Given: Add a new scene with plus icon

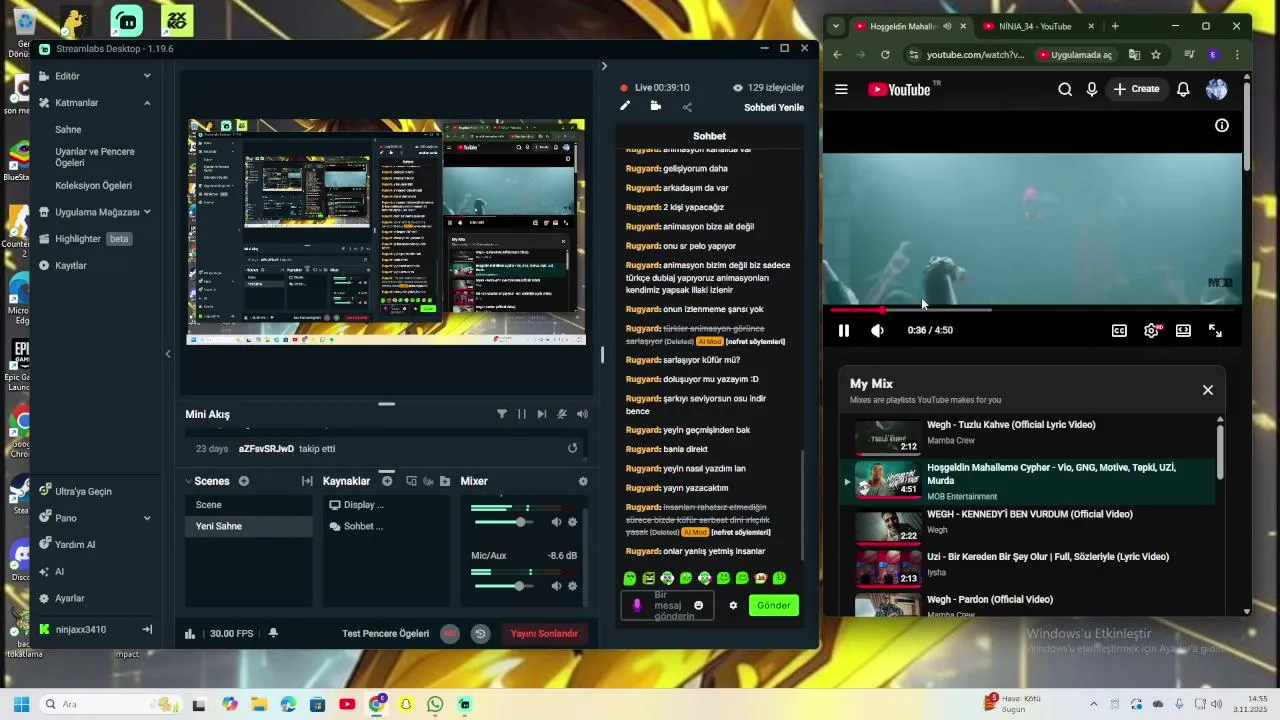Looking at the screenshot, I should pyautogui.click(x=243, y=481).
